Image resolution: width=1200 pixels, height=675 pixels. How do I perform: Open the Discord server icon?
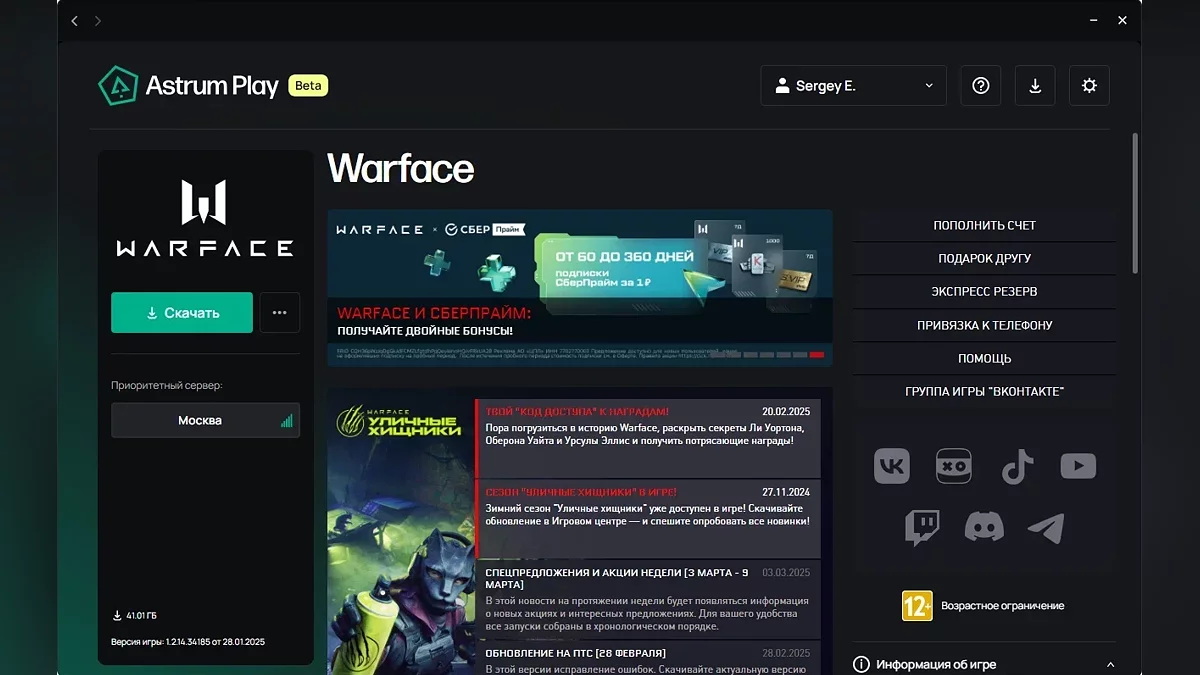pyautogui.click(x=984, y=528)
